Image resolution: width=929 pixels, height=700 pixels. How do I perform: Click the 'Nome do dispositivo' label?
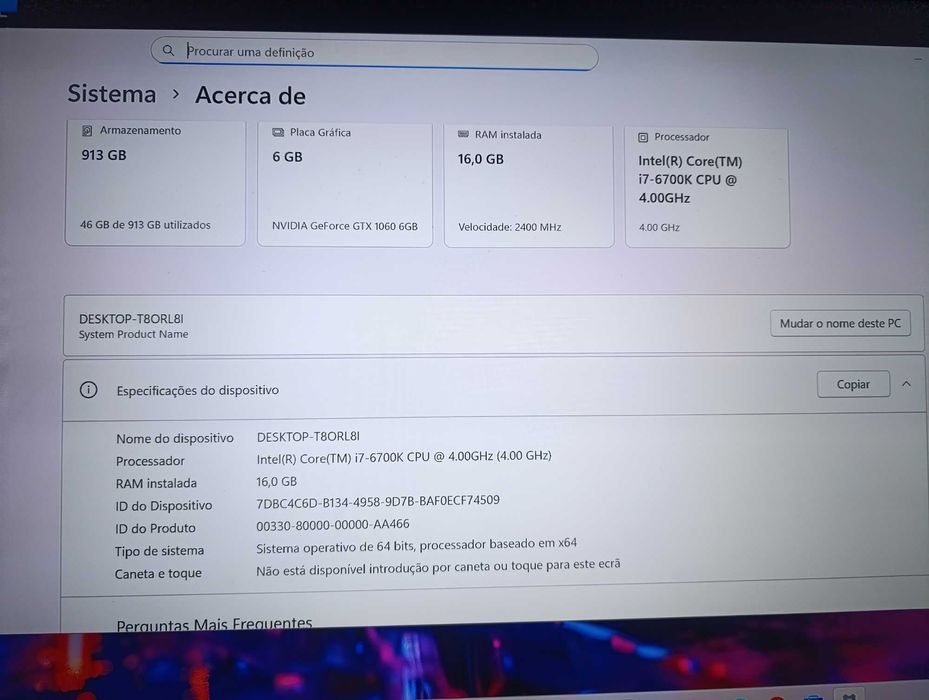[175, 439]
